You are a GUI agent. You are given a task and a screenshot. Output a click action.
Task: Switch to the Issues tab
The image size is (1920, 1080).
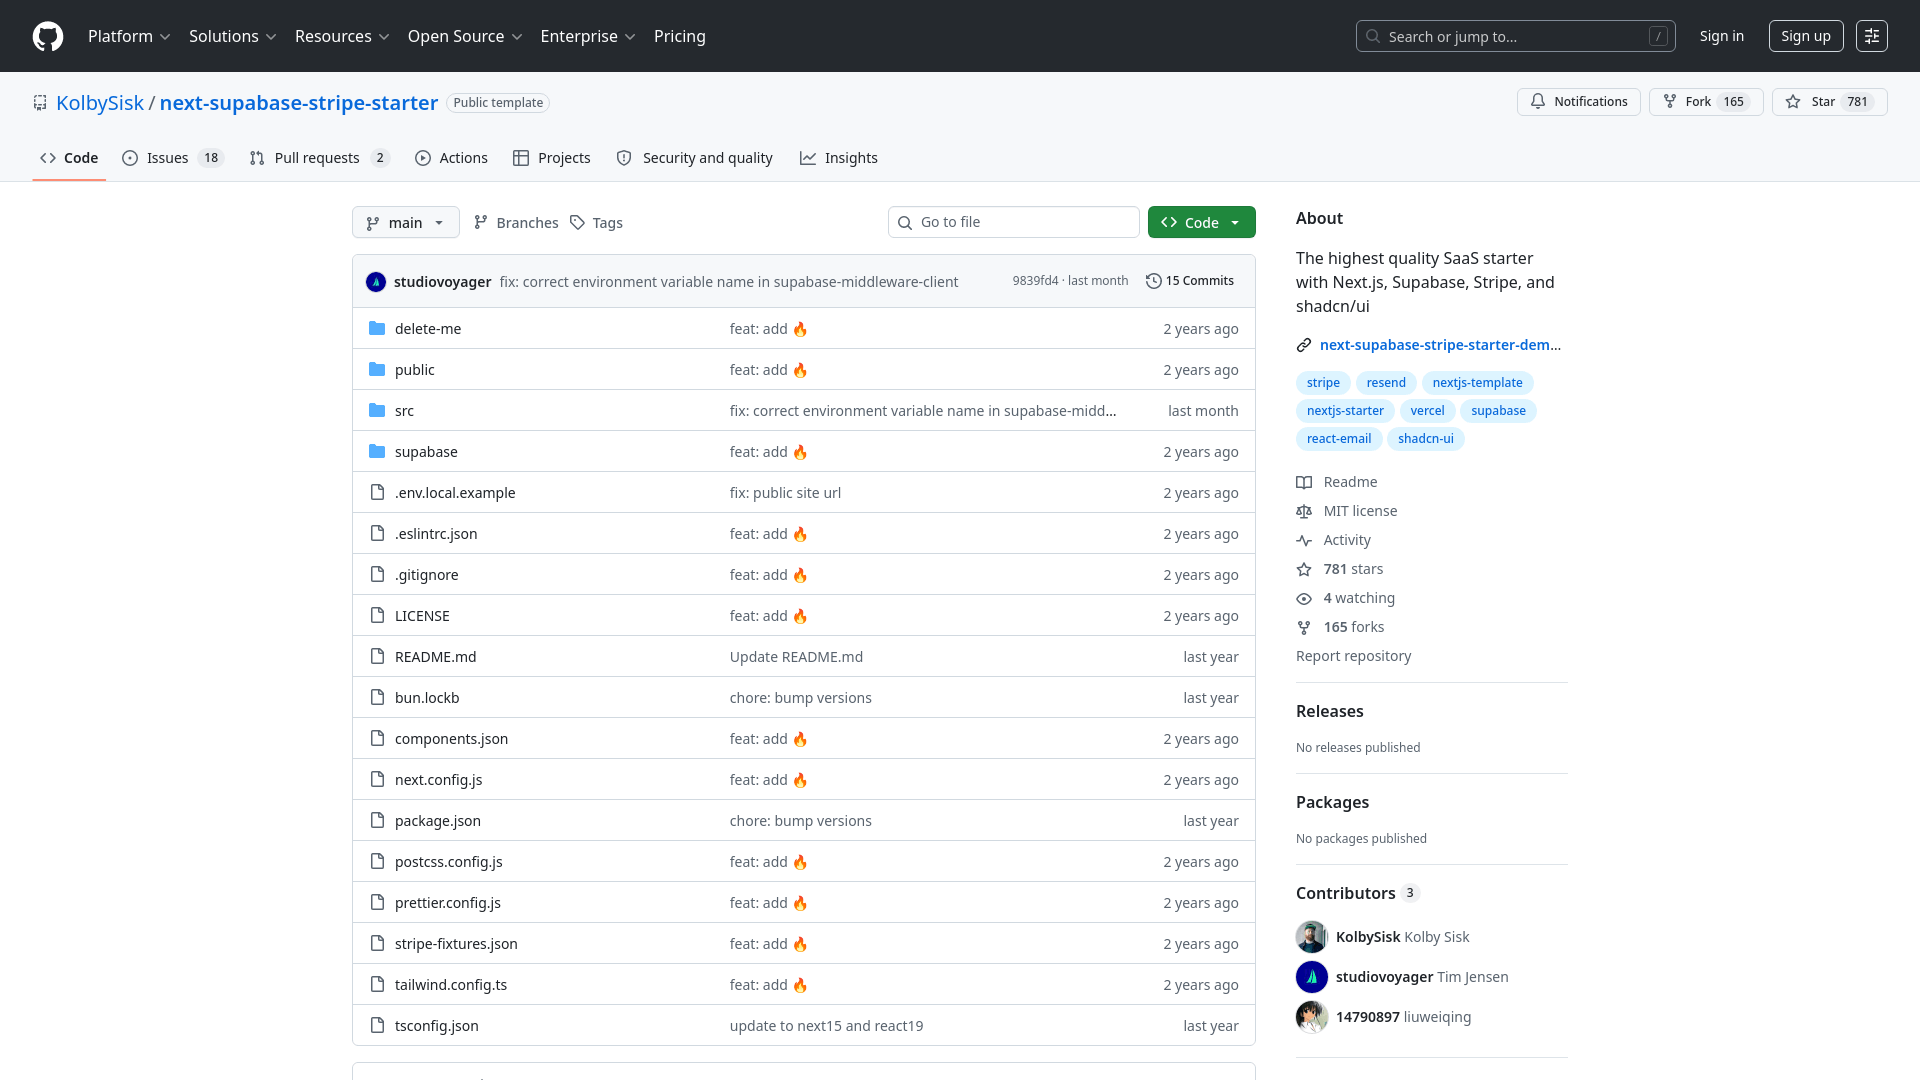[172, 158]
